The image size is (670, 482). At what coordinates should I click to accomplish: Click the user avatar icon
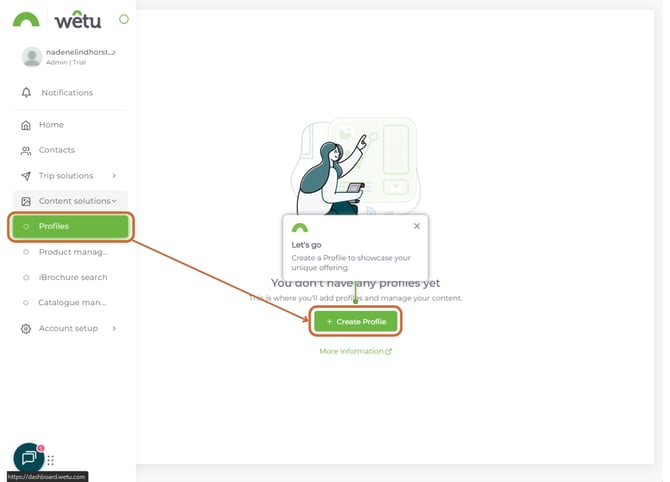coord(32,57)
